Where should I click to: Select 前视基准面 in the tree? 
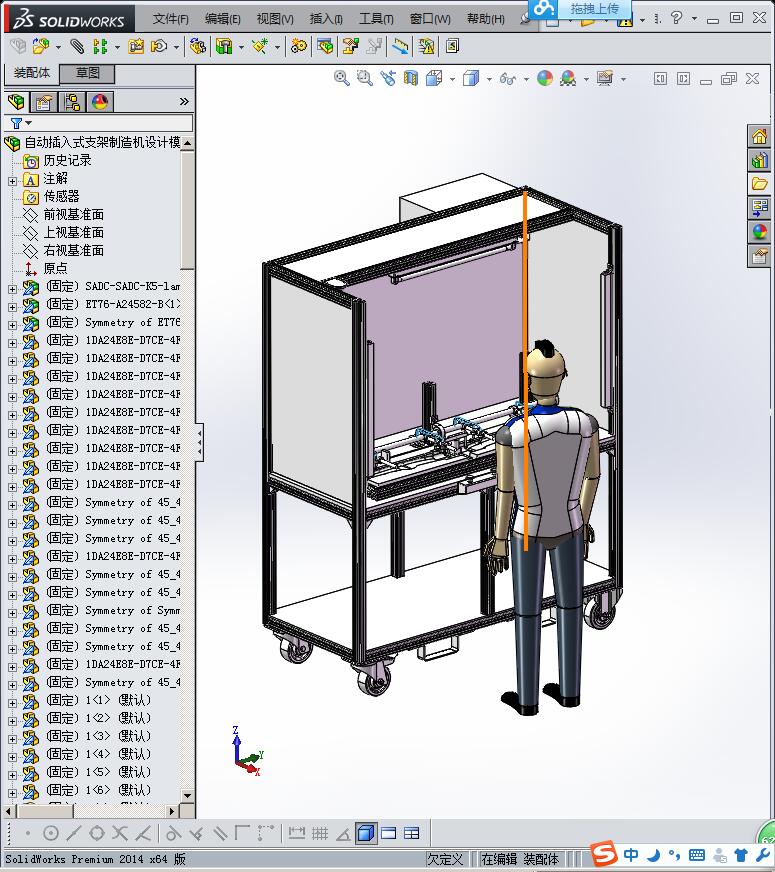[x=74, y=214]
